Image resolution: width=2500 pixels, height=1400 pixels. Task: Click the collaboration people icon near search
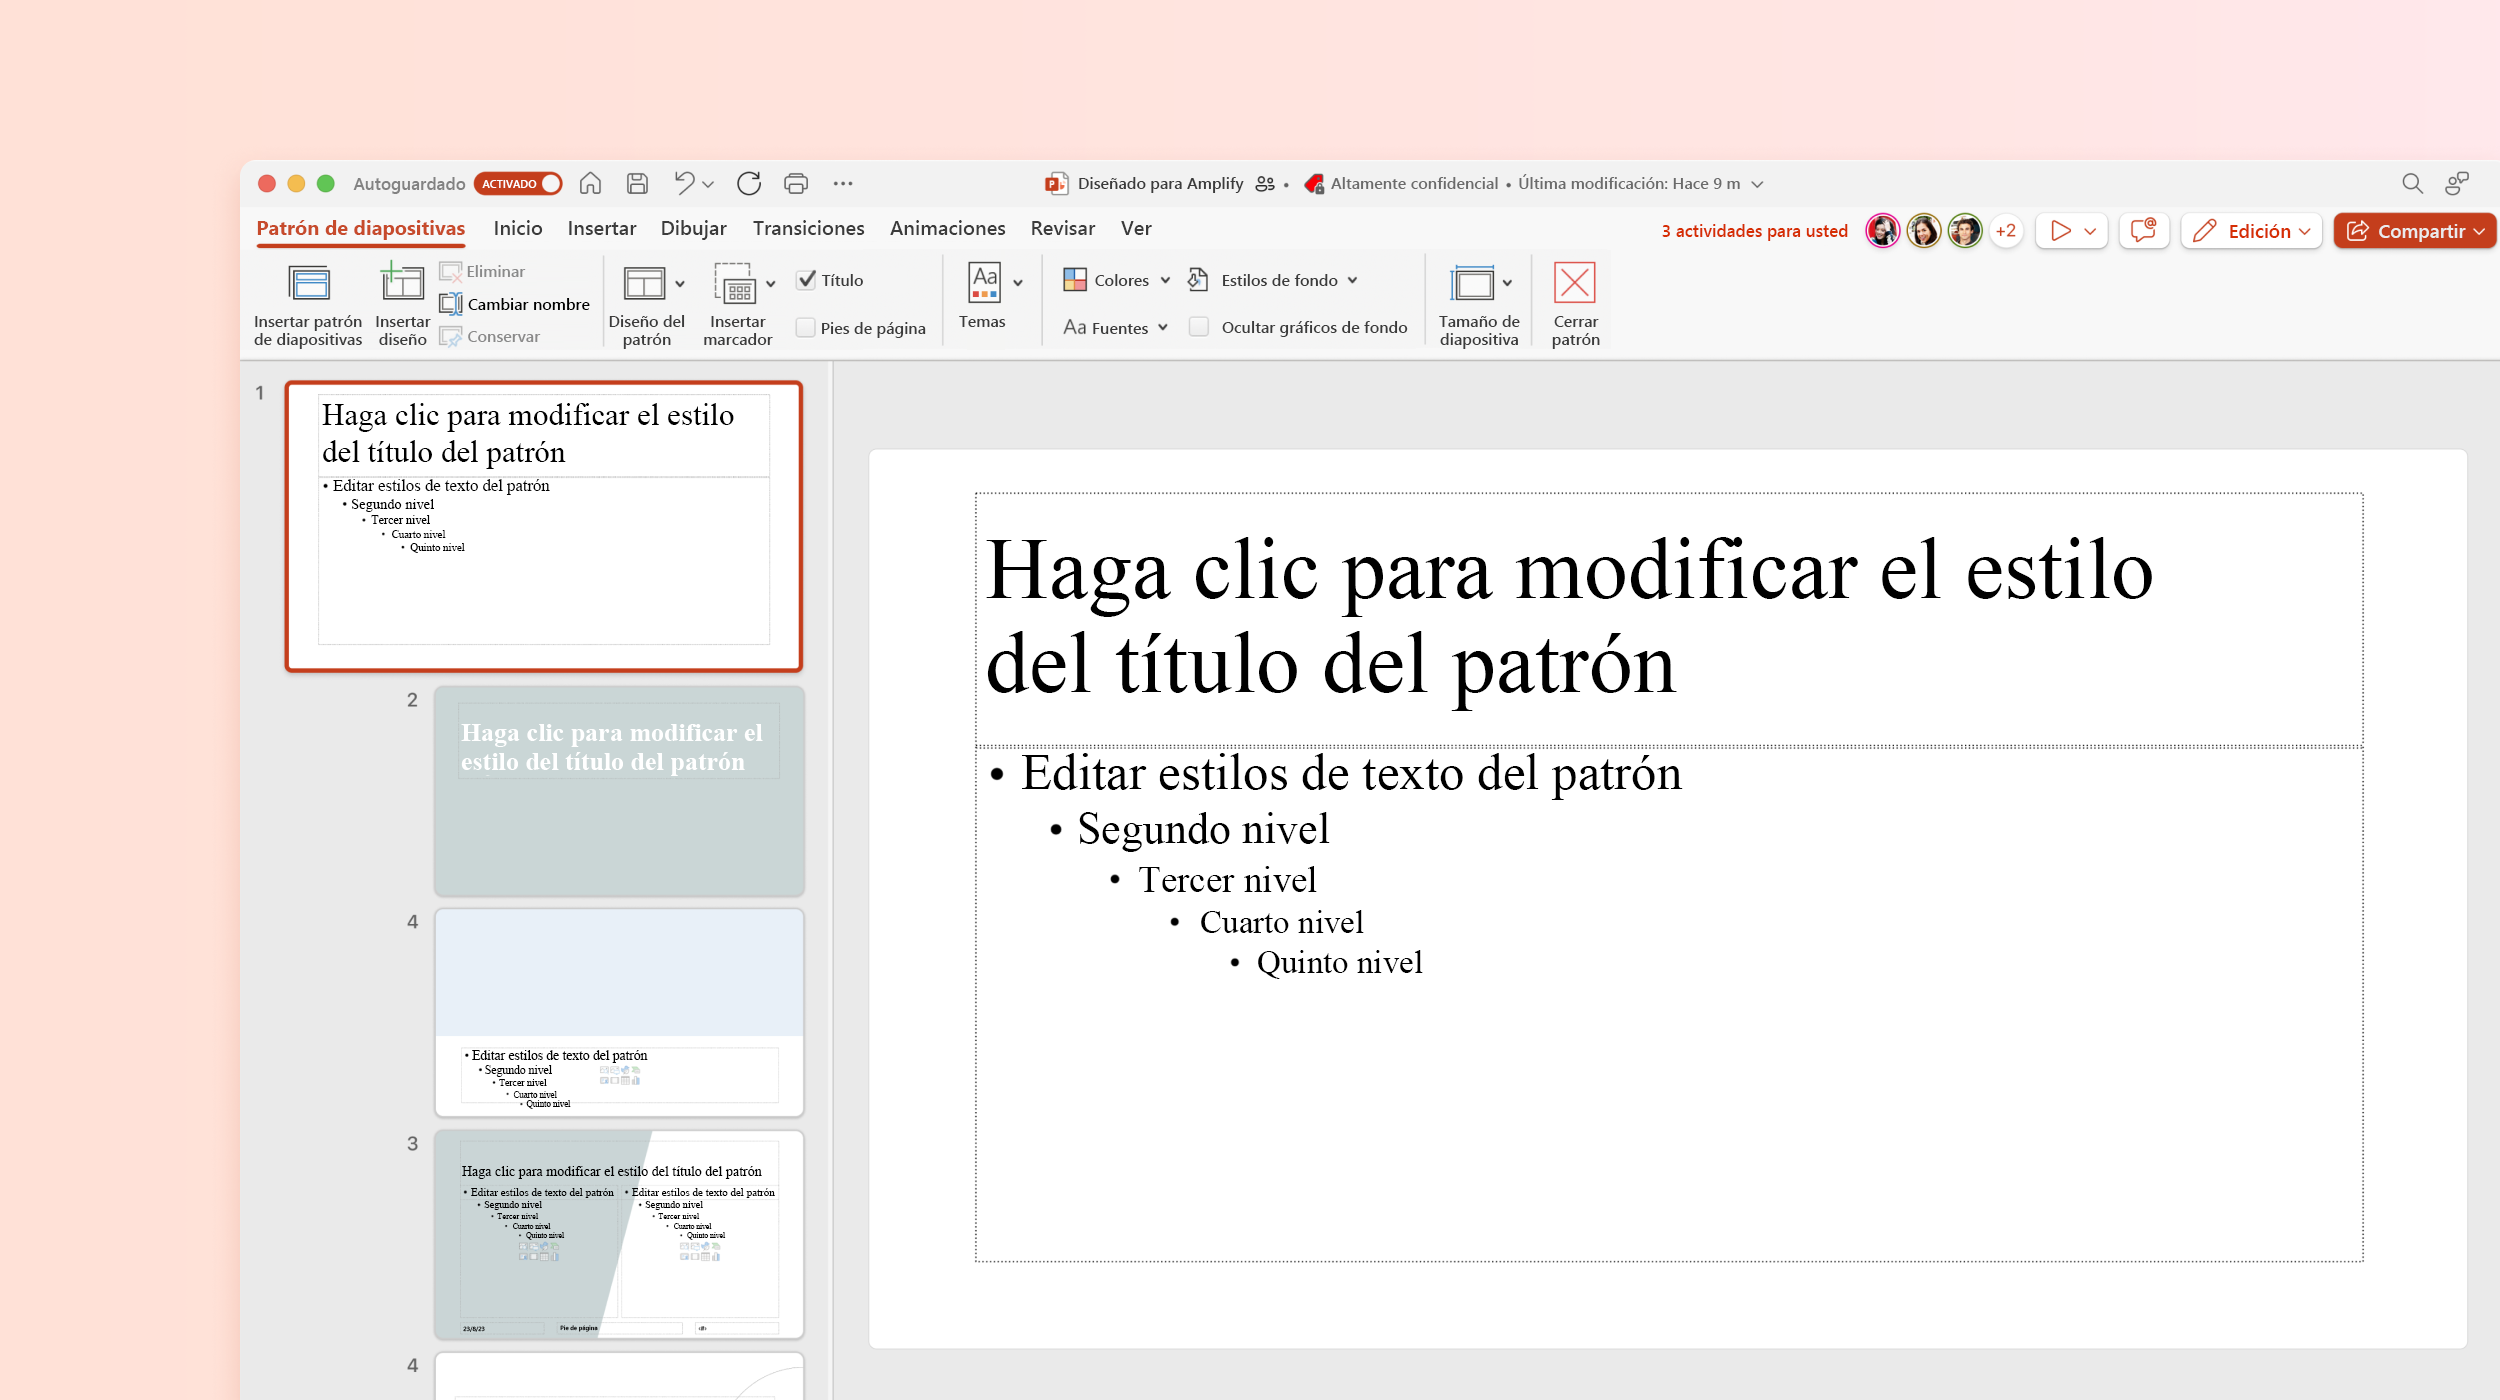(x=2457, y=183)
